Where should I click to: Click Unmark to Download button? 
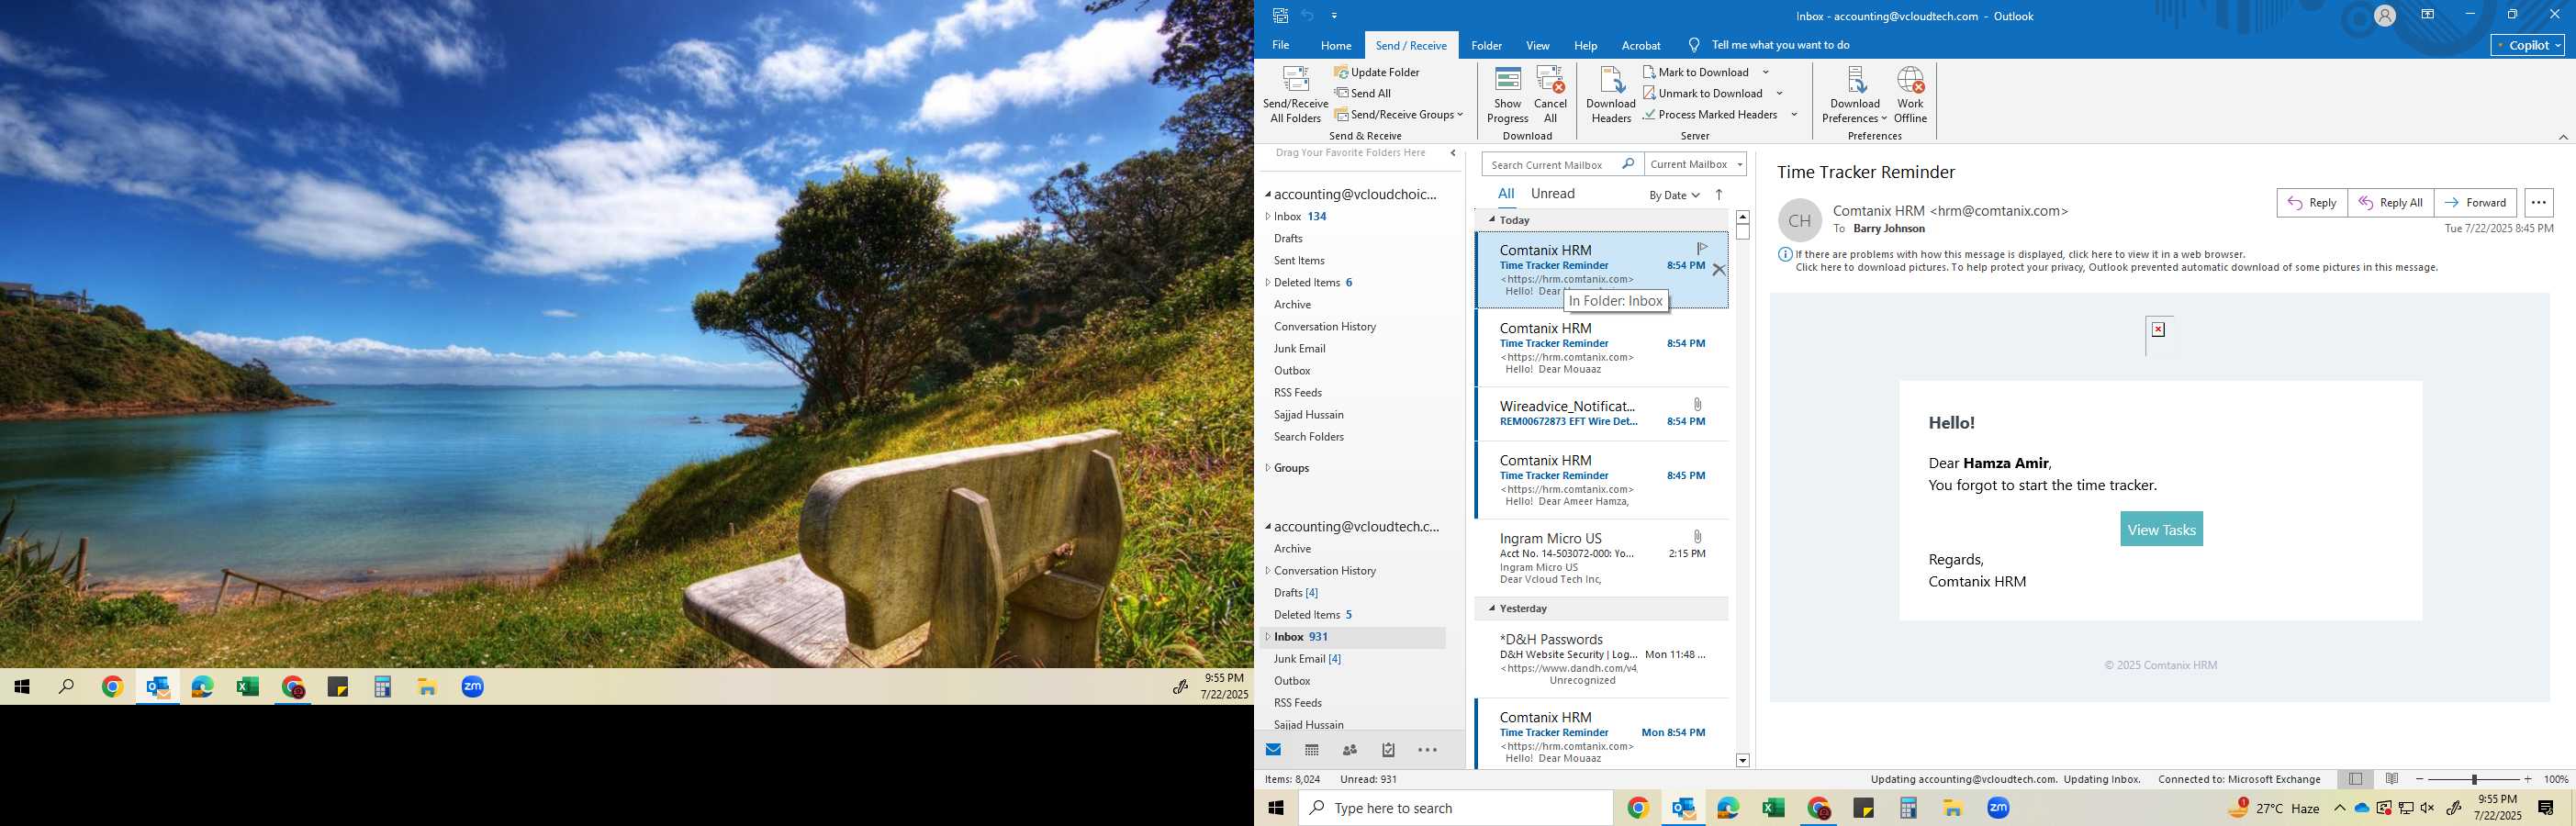(x=1703, y=93)
